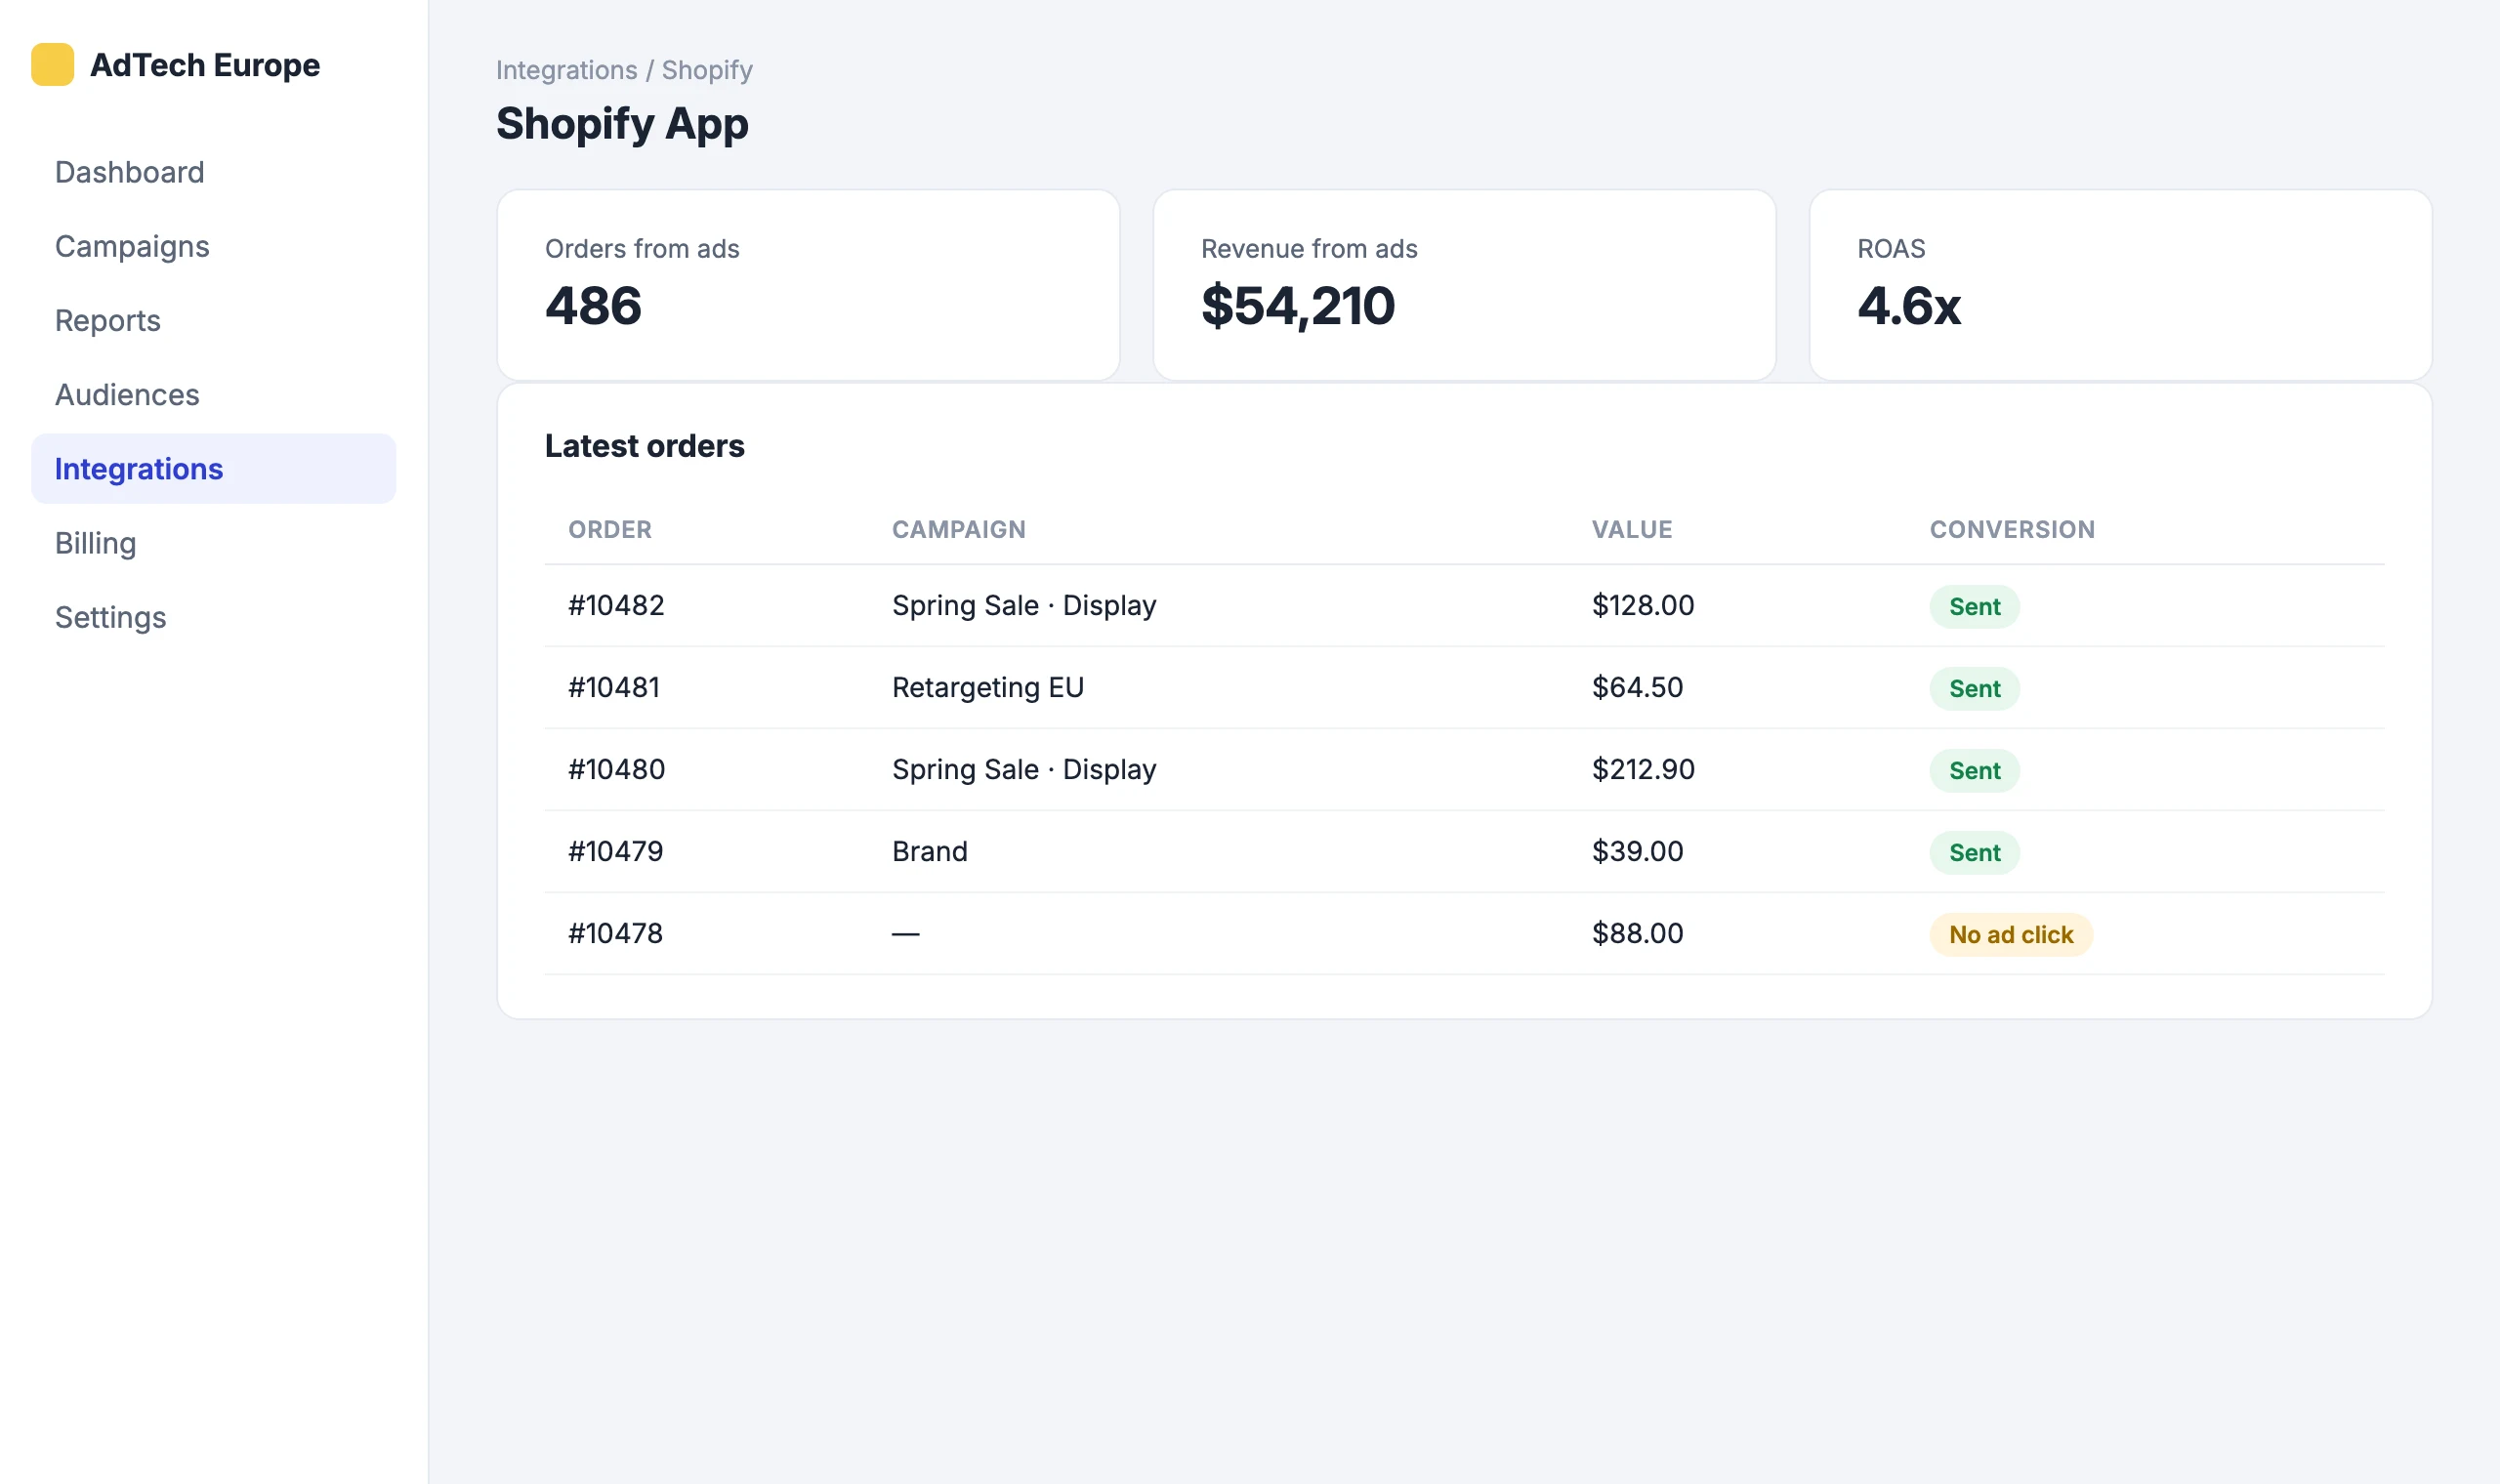2500x1484 pixels.
Task: Click the AdTech Europe brand name
Action: point(205,65)
